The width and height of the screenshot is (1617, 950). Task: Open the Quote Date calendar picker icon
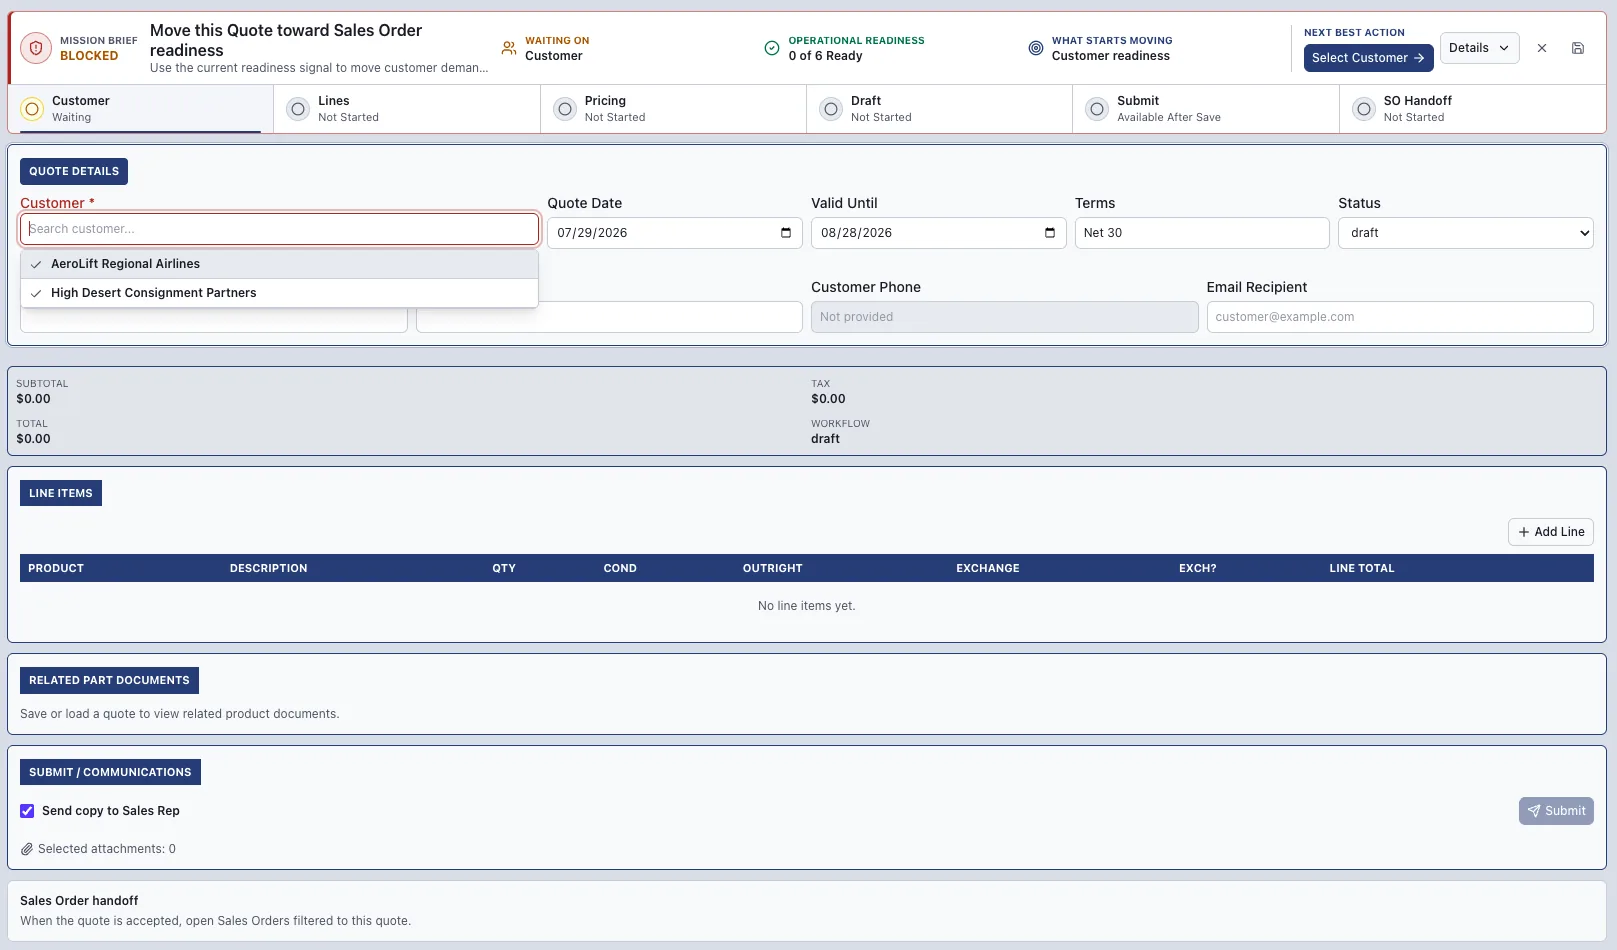(786, 233)
